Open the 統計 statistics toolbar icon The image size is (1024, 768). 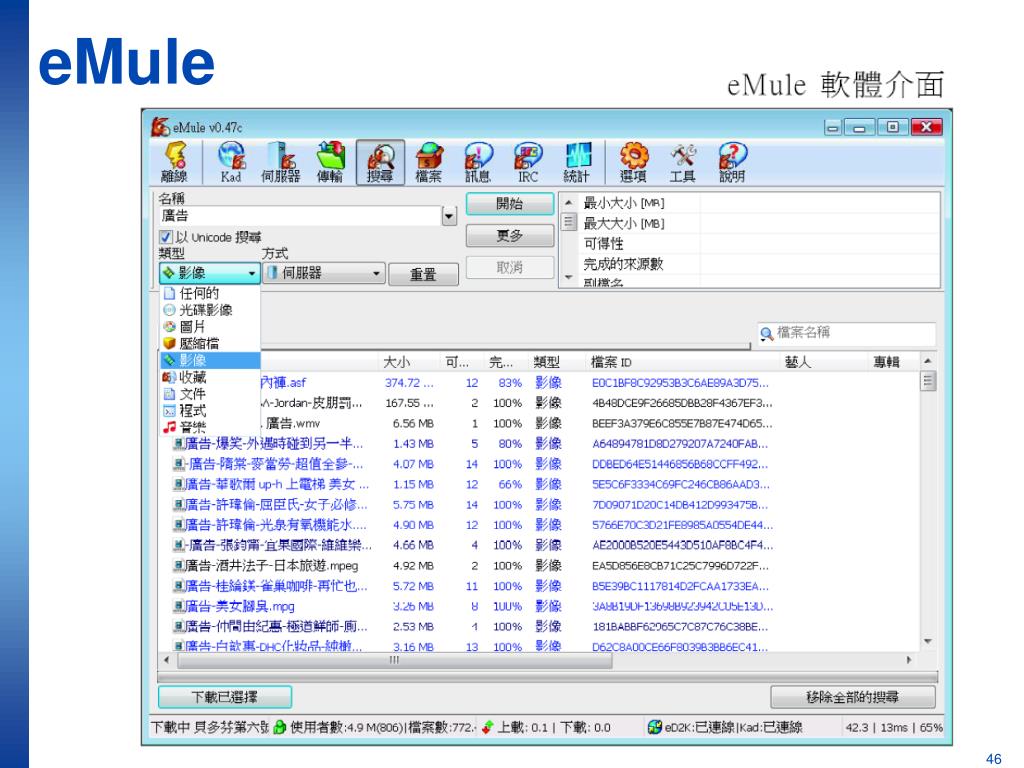577,162
